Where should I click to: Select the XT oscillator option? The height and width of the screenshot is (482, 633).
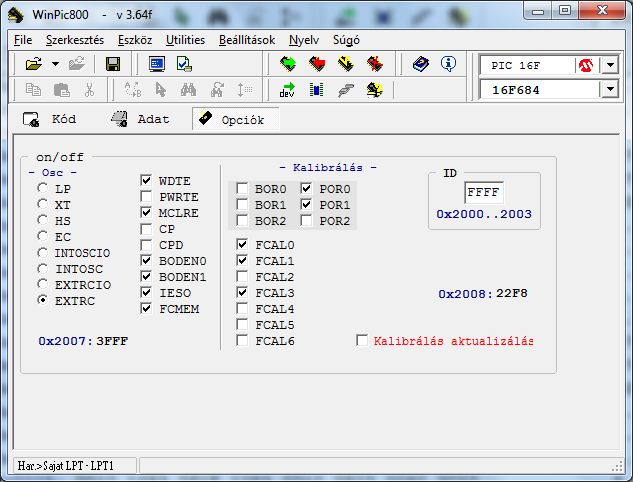pyautogui.click(x=42, y=204)
